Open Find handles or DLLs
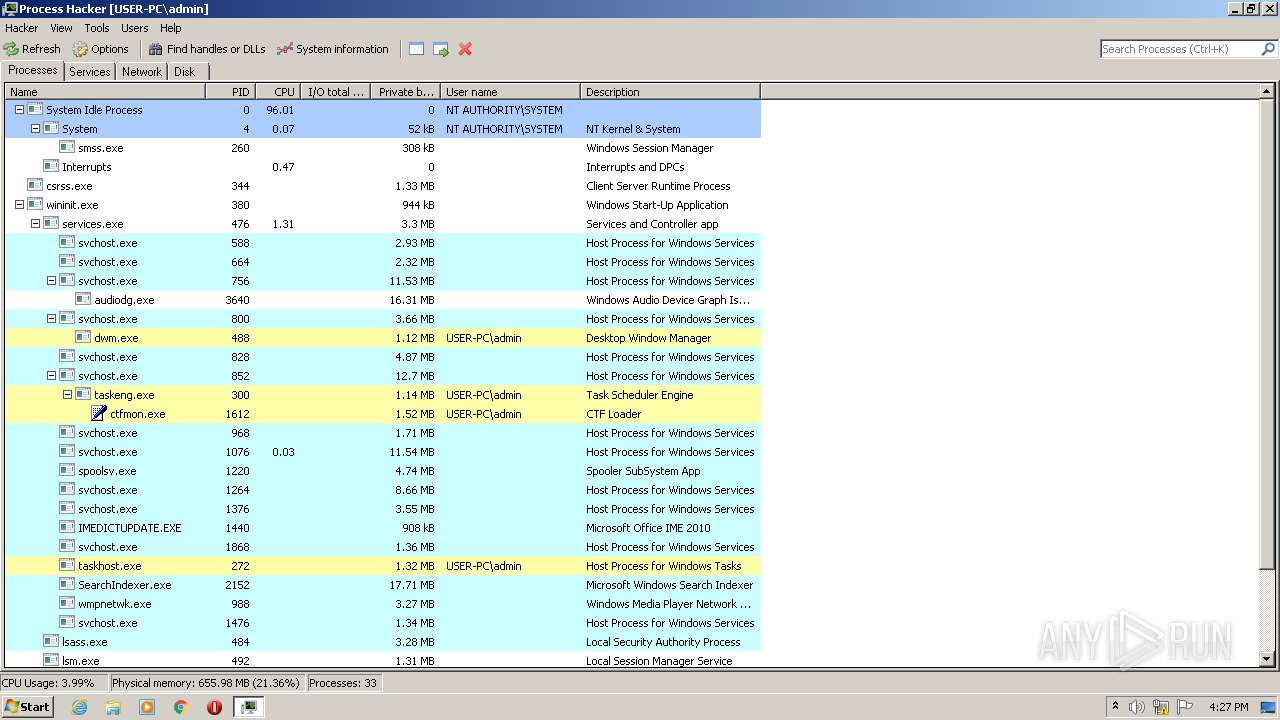The width and height of the screenshot is (1280, 720). pyautogui.click(x=207, y=49)
